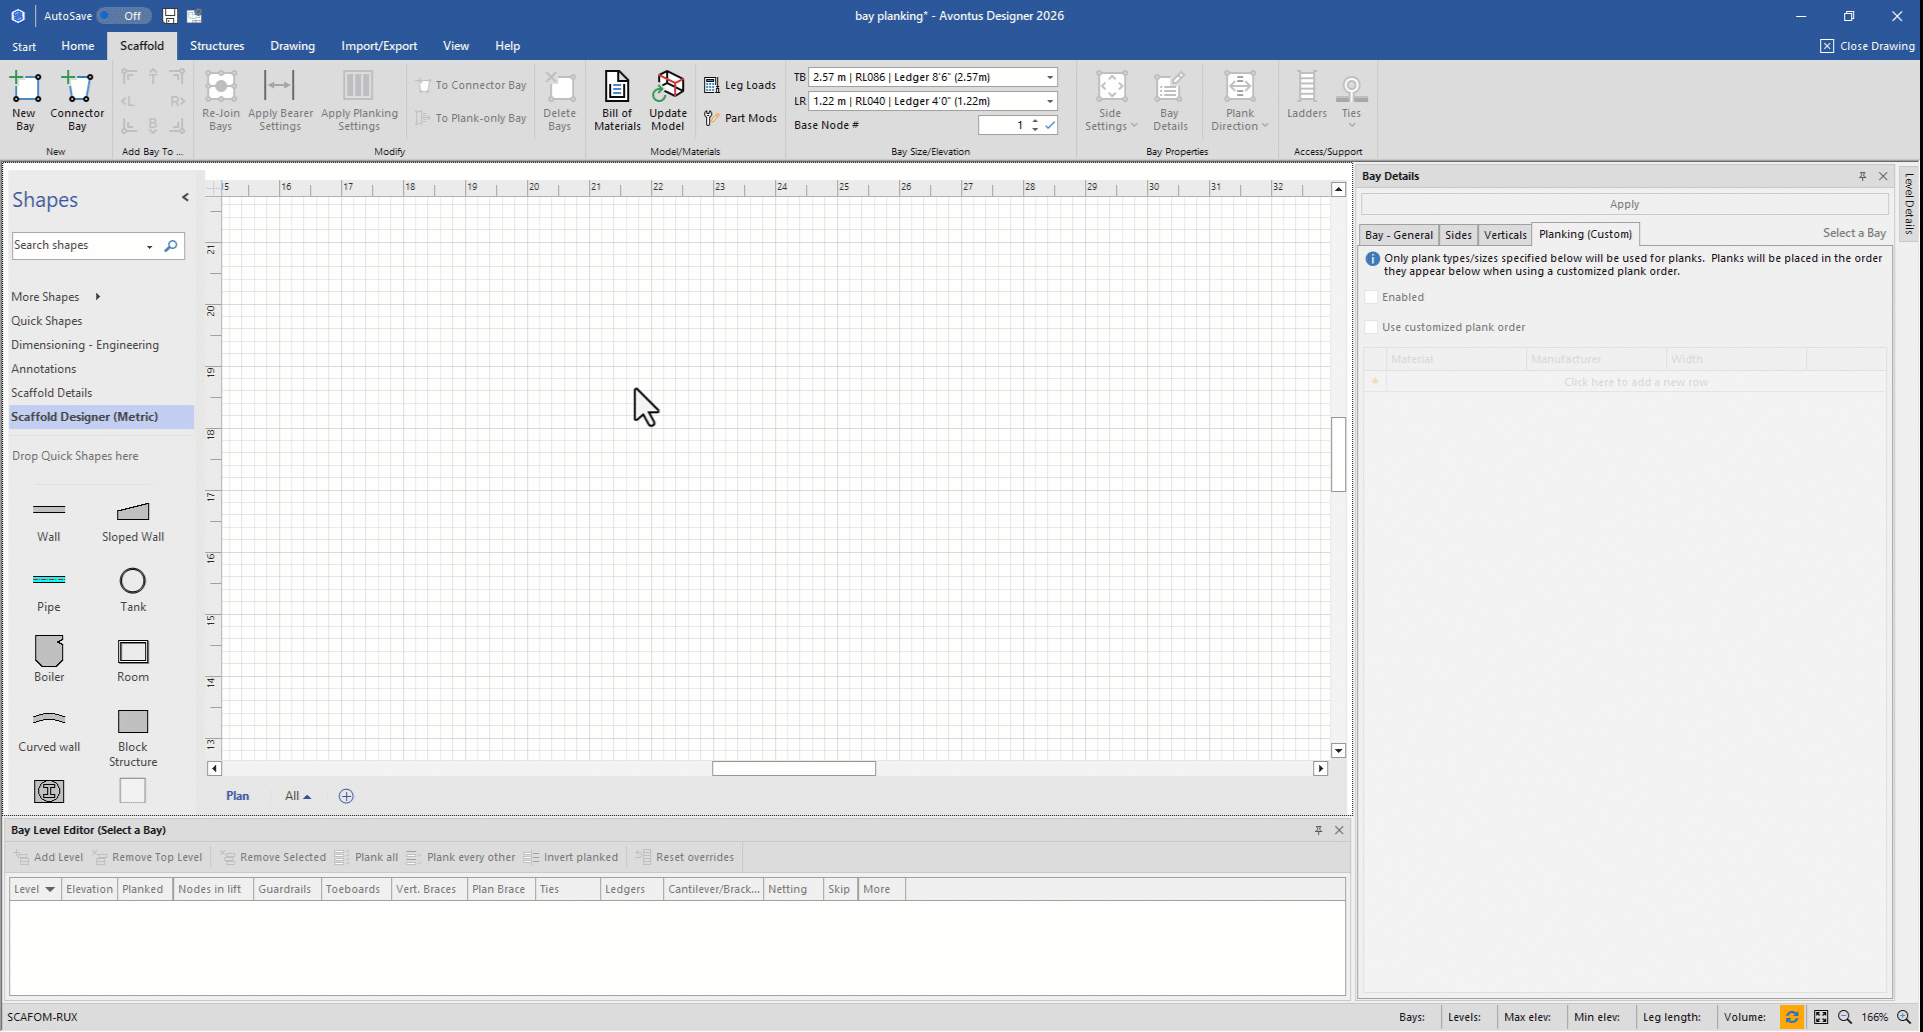The height and width of the screenshot is (1032, 1923).
Task: Click the zoom magnifier in status bar
Action: (x=1845, y=1017)
